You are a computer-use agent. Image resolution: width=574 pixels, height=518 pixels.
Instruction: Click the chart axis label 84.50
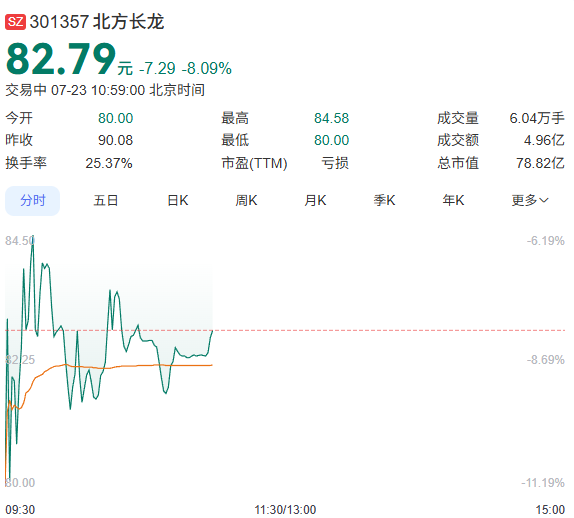point(20,241)
